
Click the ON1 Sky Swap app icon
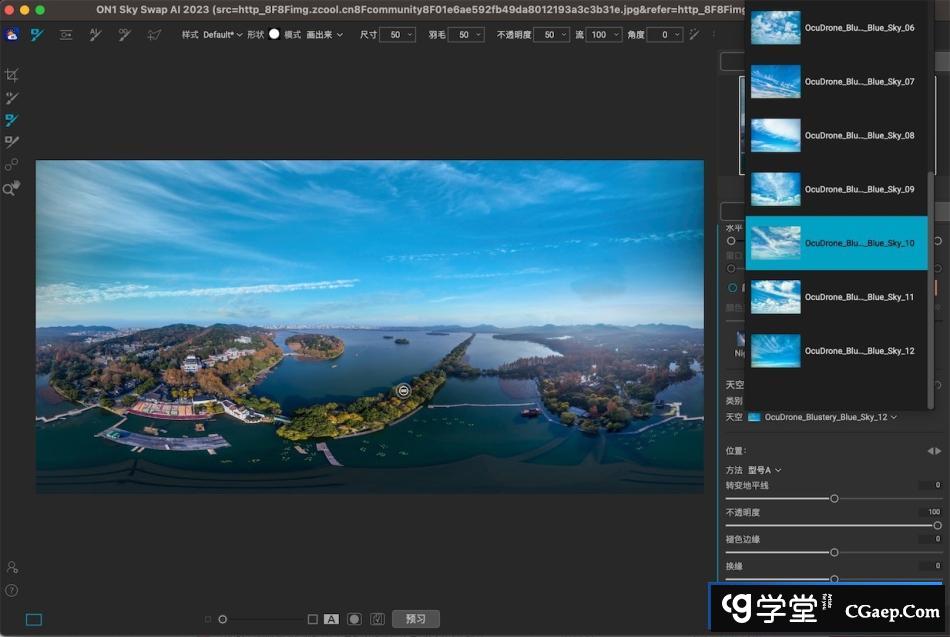[x=12, y=34]
